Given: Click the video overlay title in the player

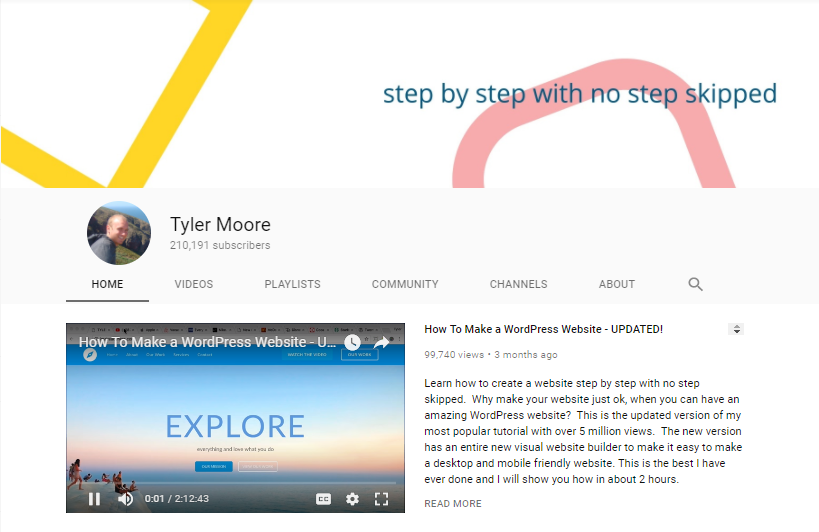Looking at the screenshot, I should 207,342.
